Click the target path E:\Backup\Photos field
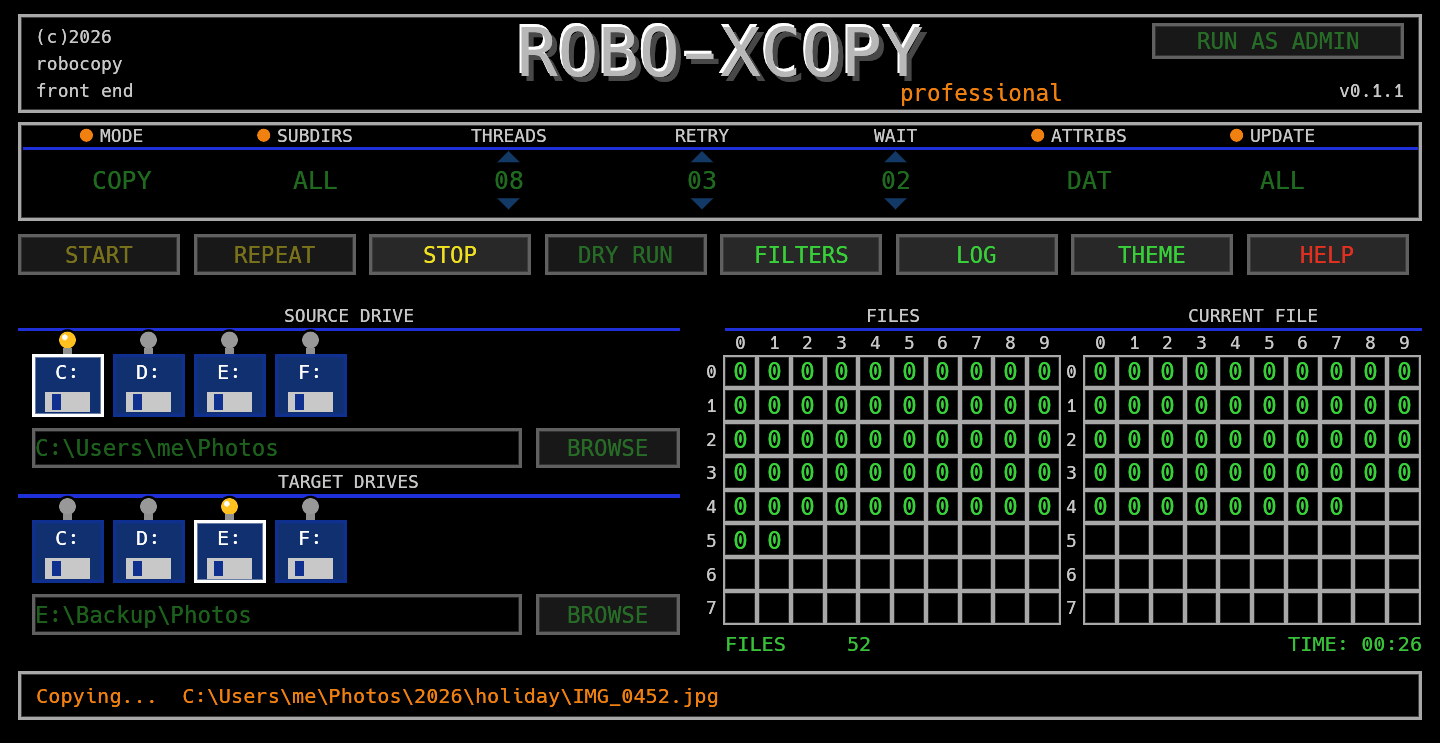 (277, 615)
